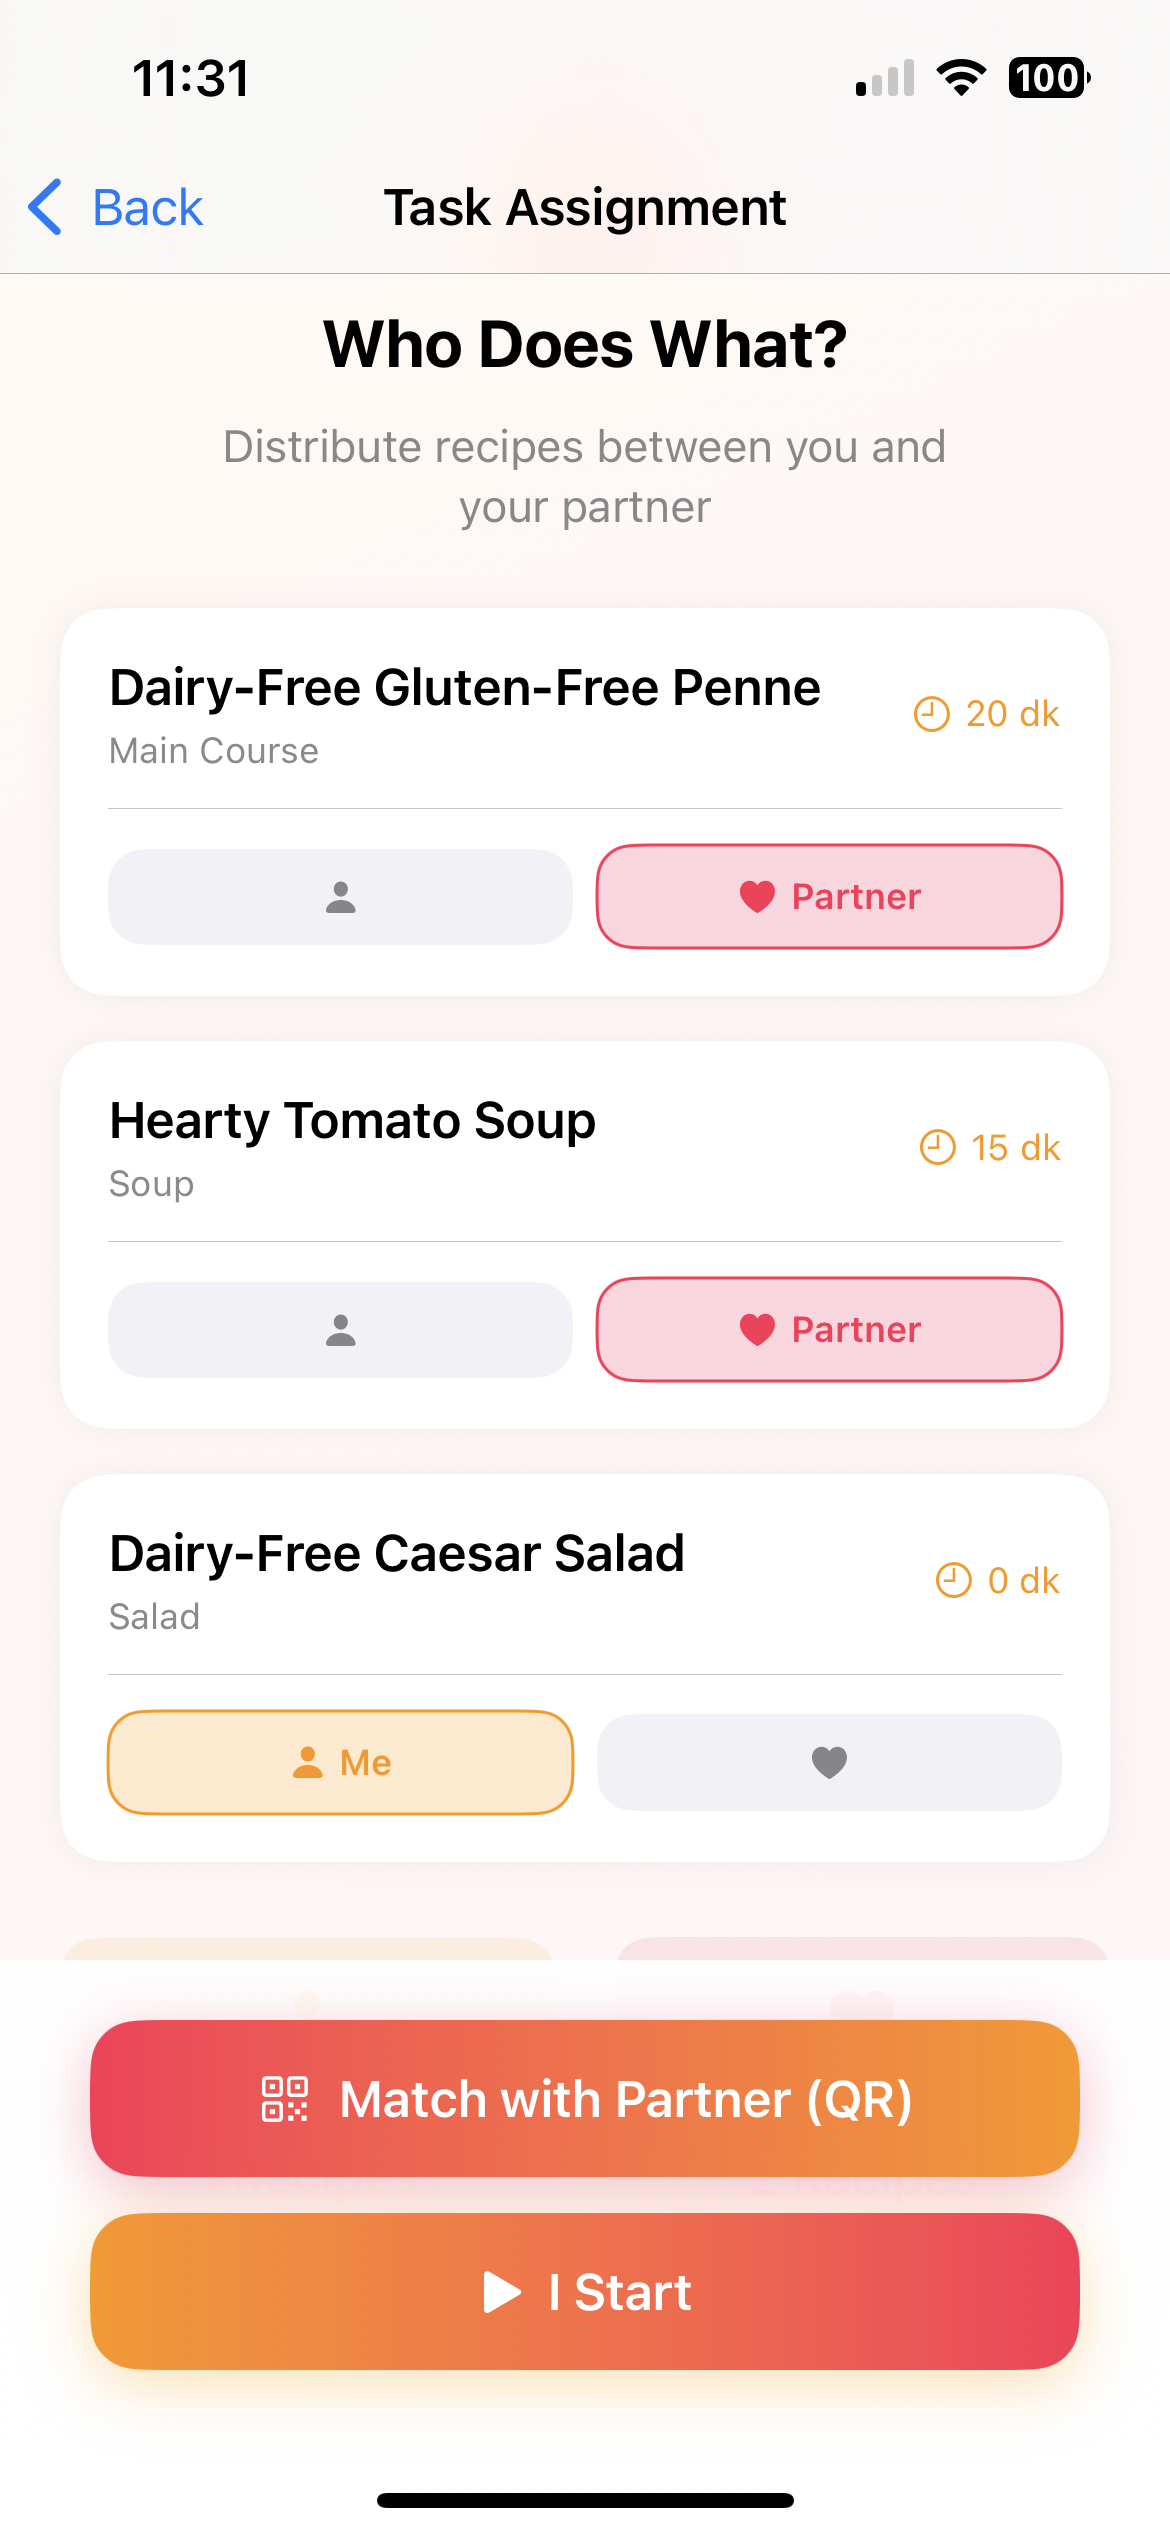Tap the clock icon beside 15 dk
Image resolution: width=1170 pixels, height=2532 pixels.
(937, 1147)
